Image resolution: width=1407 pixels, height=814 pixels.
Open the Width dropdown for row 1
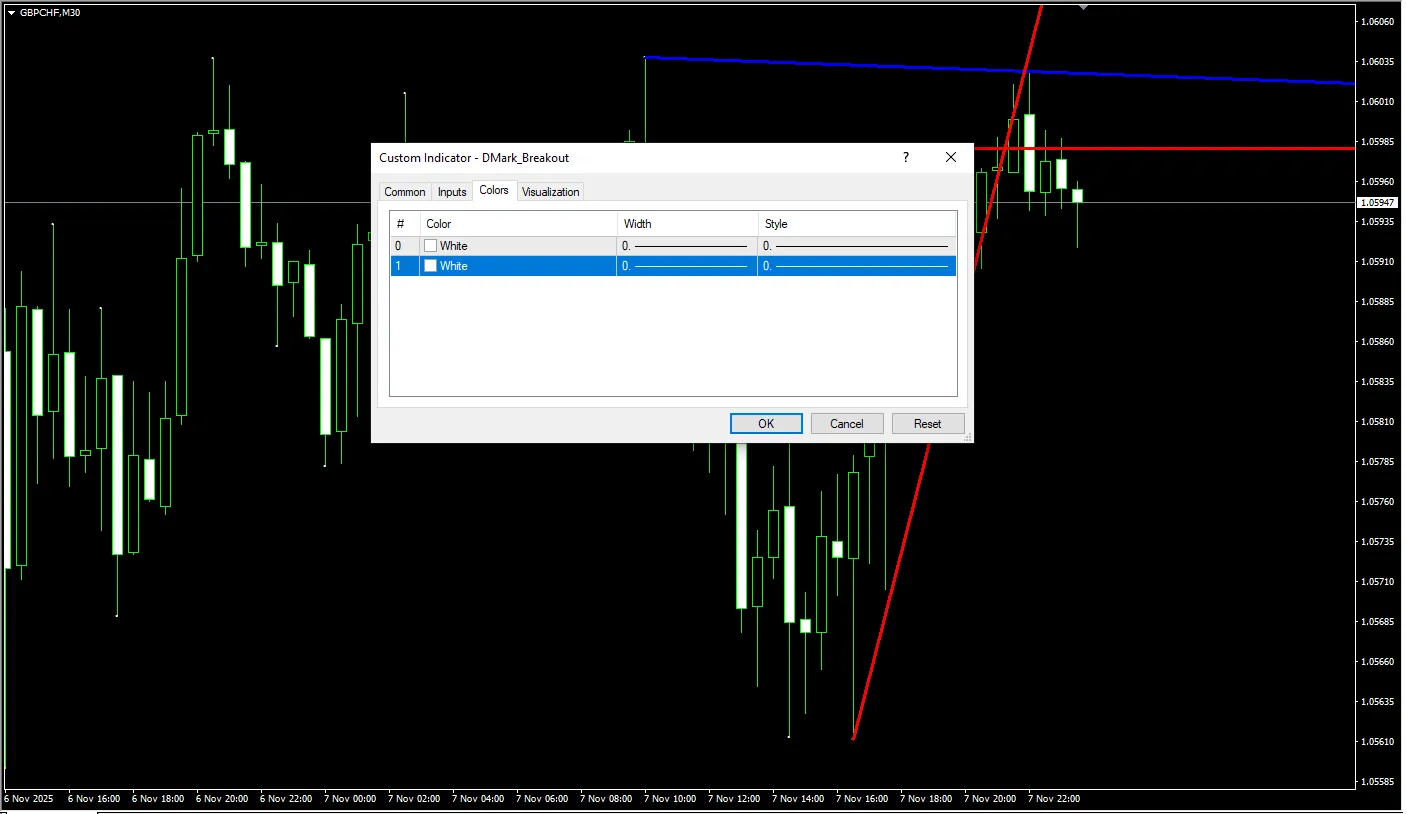[686, 266]
